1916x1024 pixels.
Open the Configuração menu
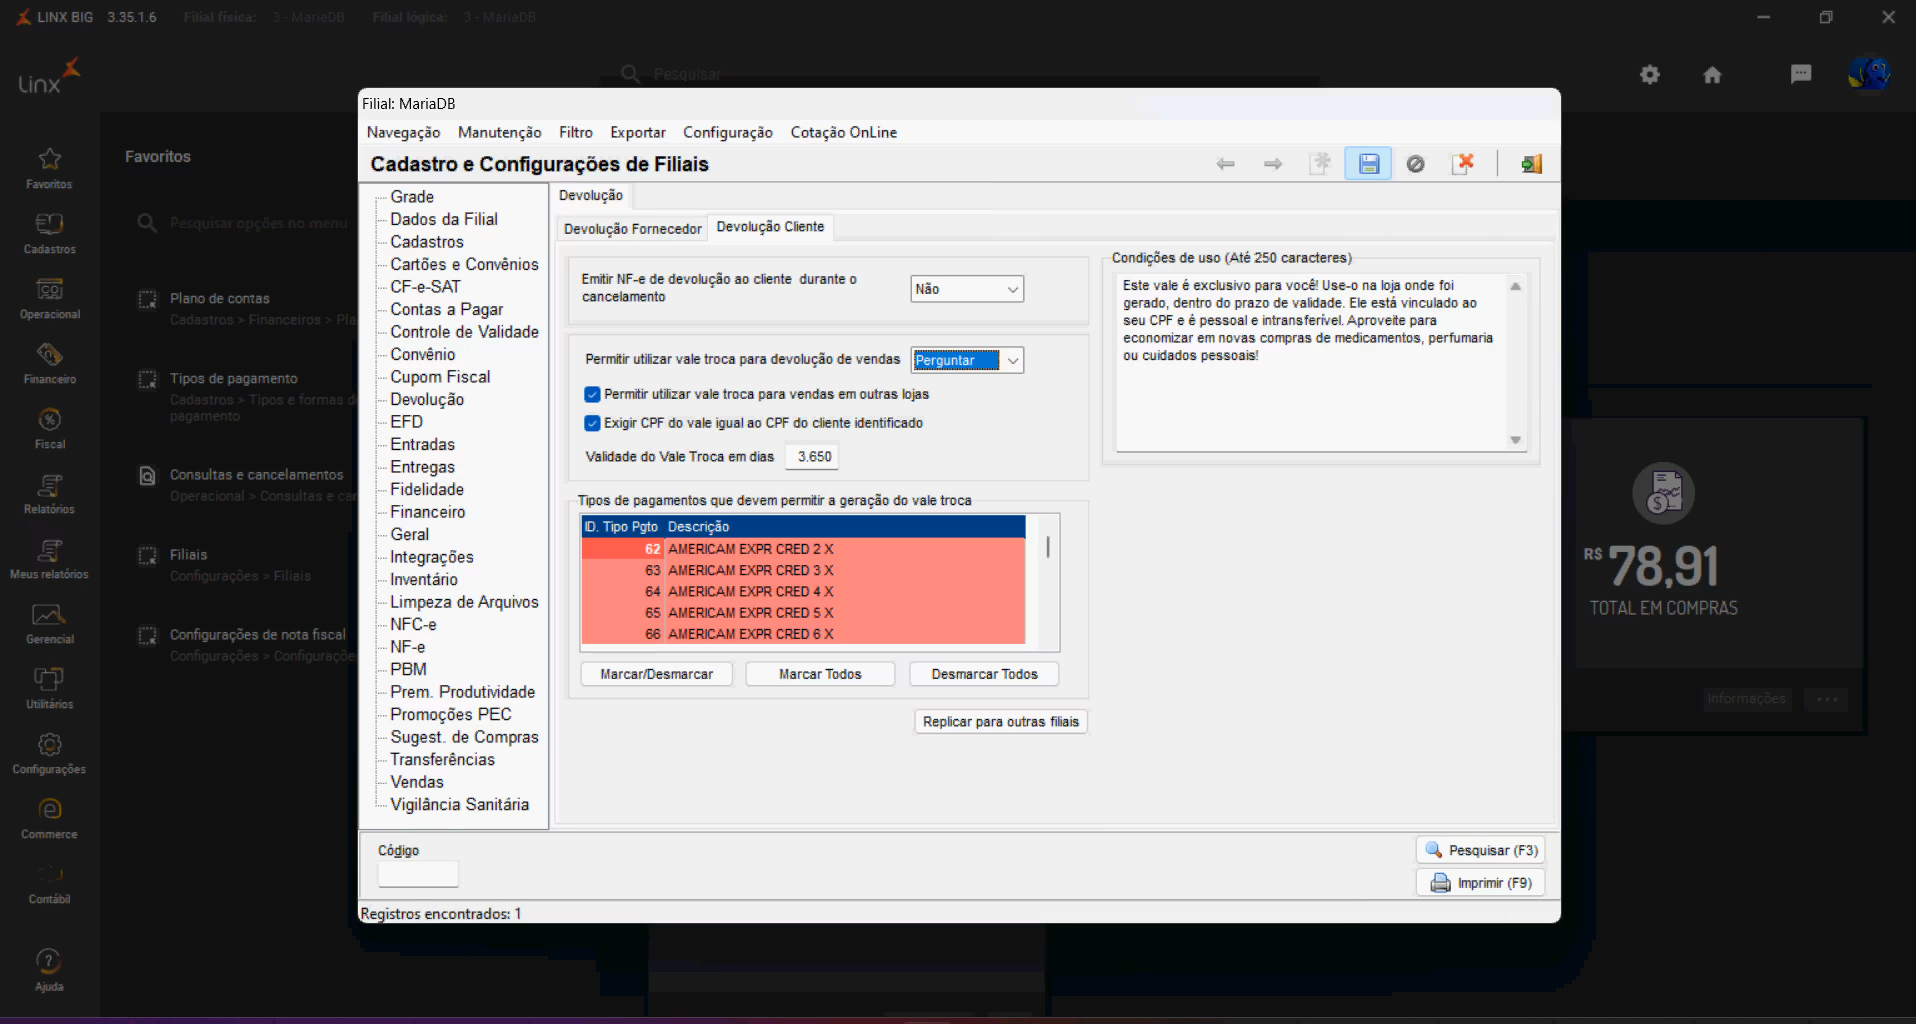727,132
